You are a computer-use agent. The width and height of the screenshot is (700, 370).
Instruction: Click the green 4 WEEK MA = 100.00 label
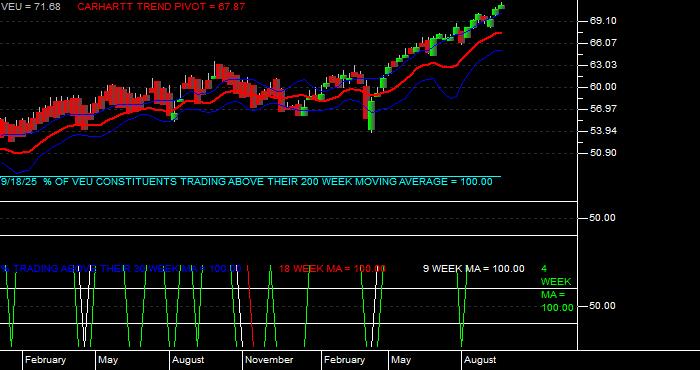point(557,288)
